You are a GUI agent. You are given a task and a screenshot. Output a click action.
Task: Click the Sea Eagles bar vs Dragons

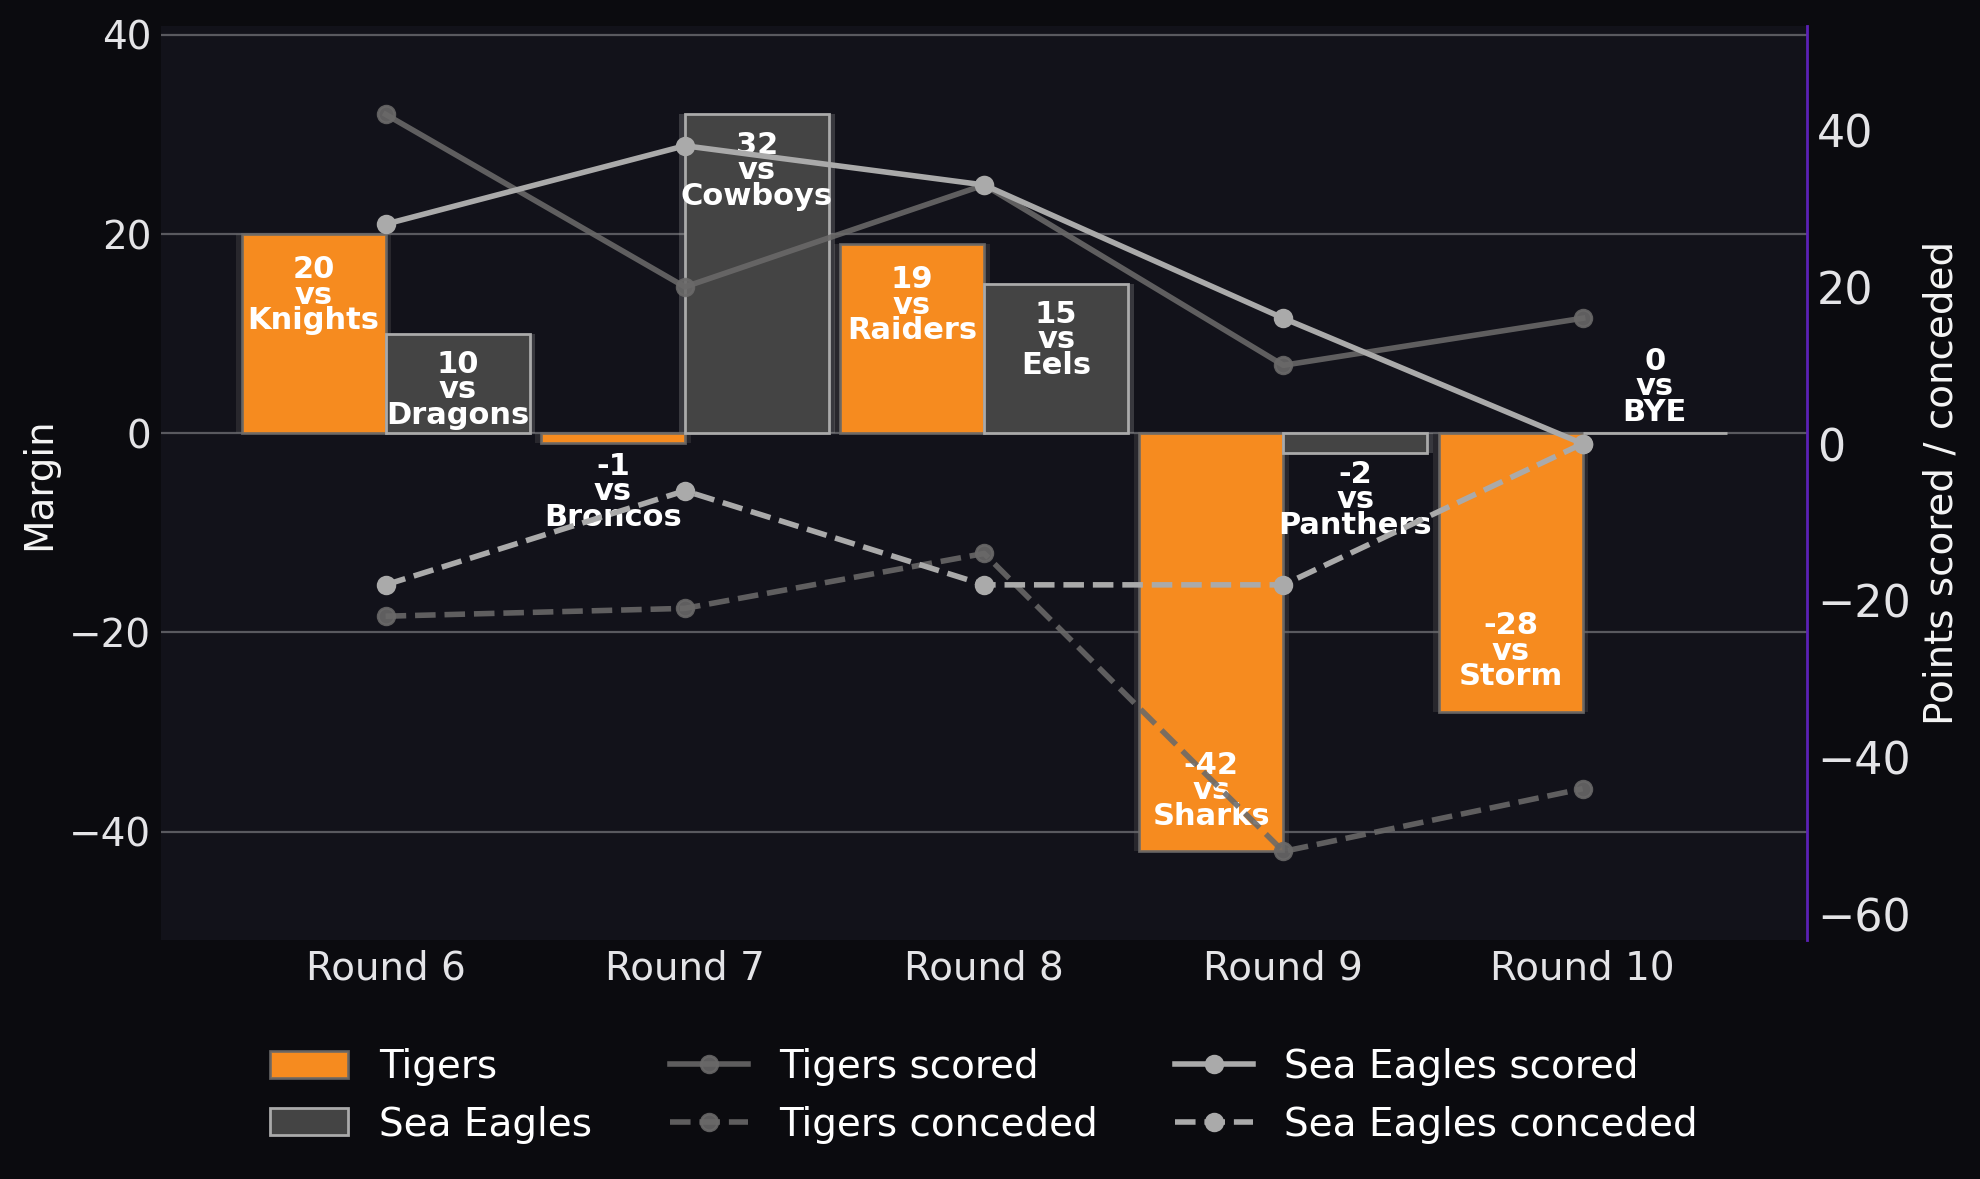point(458,384)
